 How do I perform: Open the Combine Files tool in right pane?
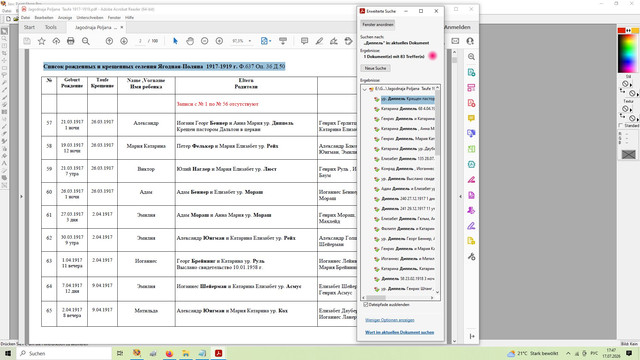tap(471, 133)
